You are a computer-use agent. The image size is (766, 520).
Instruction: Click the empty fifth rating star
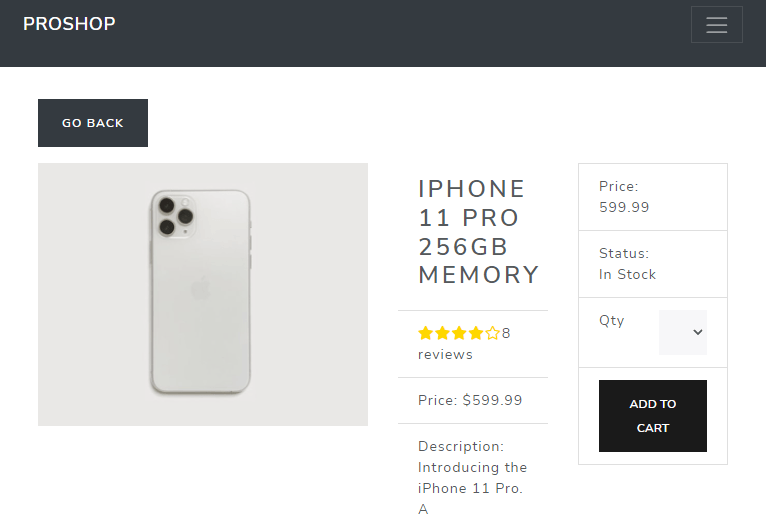click(492, 334)
